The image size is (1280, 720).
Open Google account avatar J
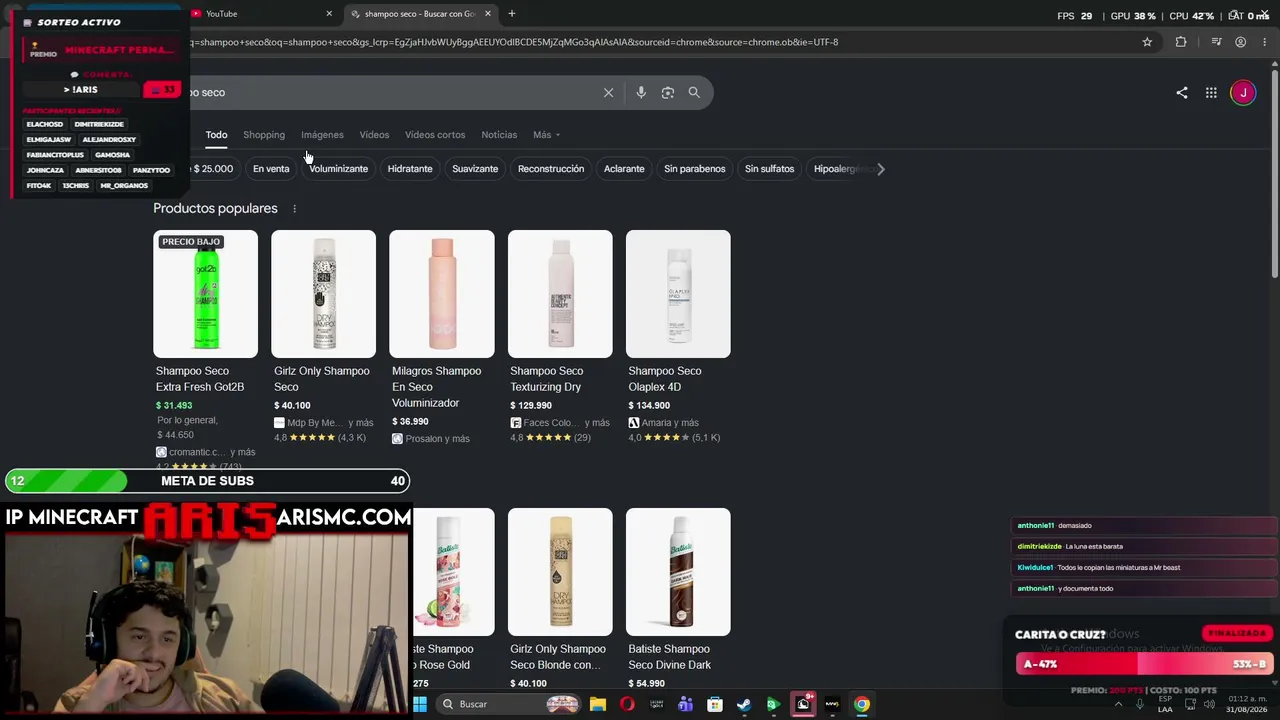point(1243,93)
